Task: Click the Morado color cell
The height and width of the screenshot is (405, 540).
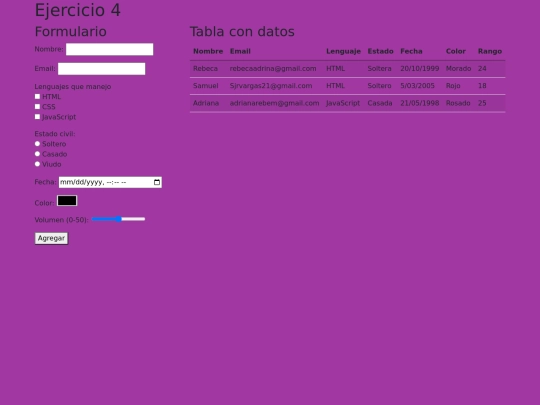Action: point(458,69)
